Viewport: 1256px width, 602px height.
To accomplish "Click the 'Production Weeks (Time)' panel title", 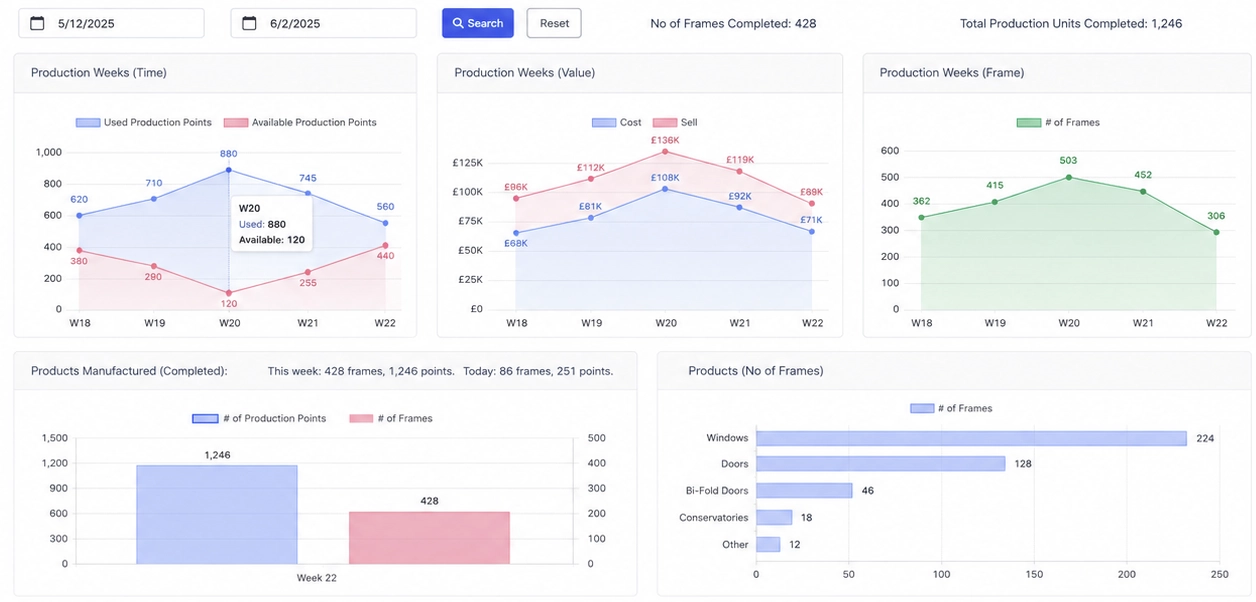I will pos(99,73).
